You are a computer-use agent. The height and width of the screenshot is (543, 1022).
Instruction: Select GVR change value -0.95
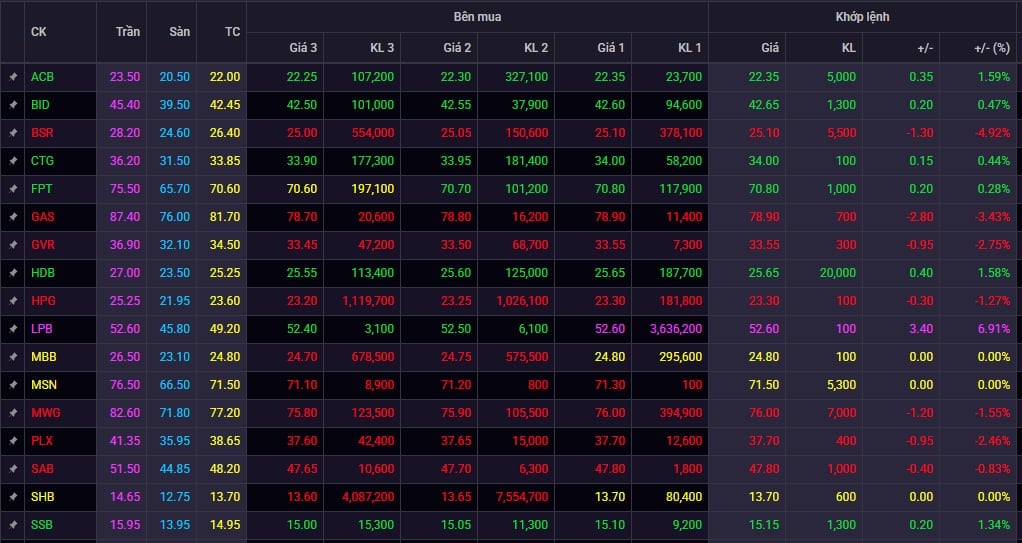pyautogui.click(x=920, y=245)
